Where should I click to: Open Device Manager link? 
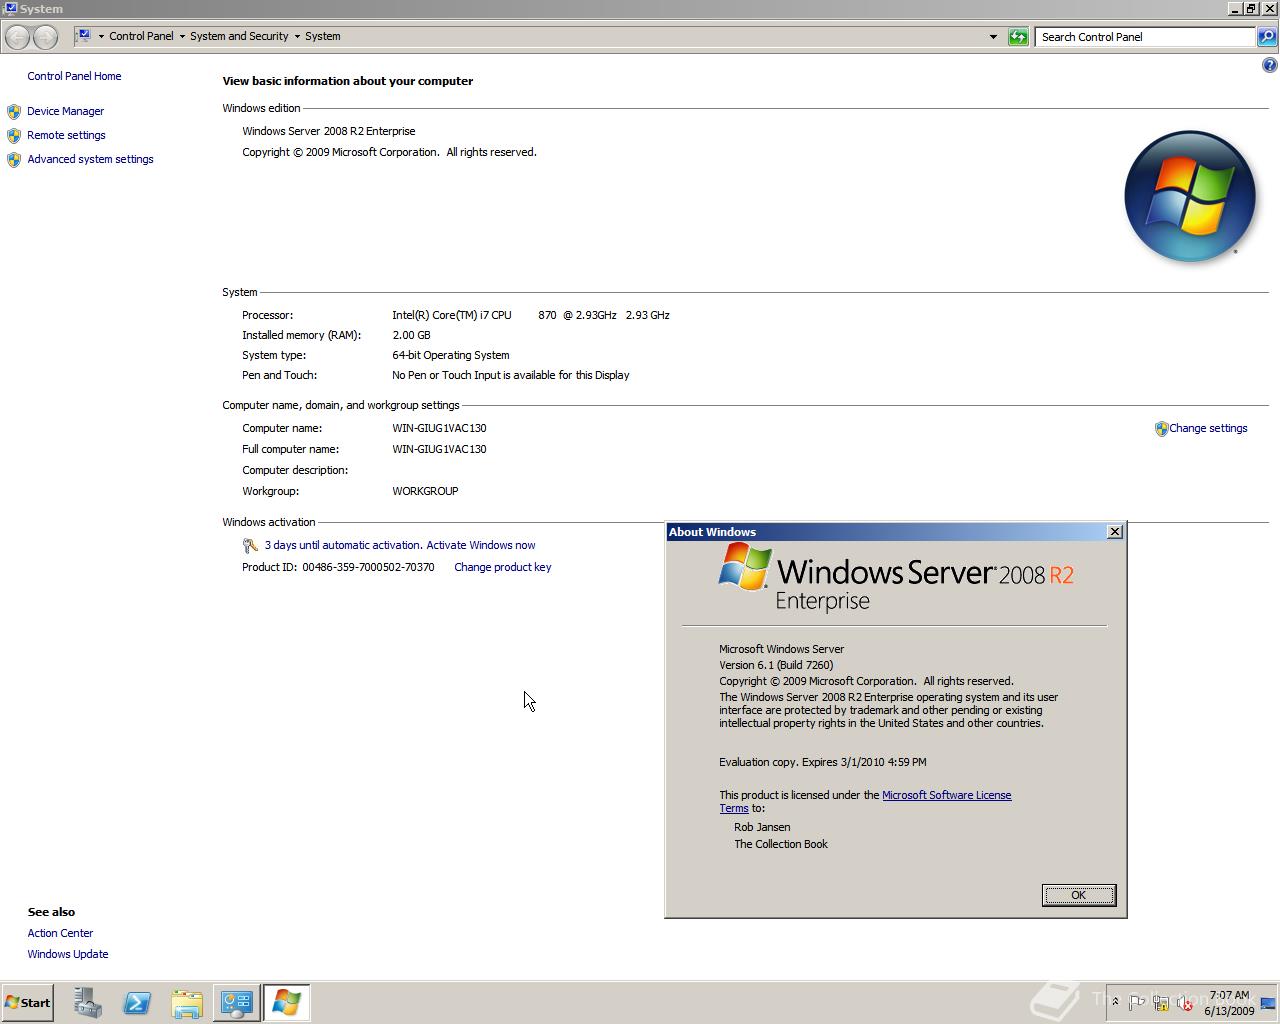pos(65,111)
